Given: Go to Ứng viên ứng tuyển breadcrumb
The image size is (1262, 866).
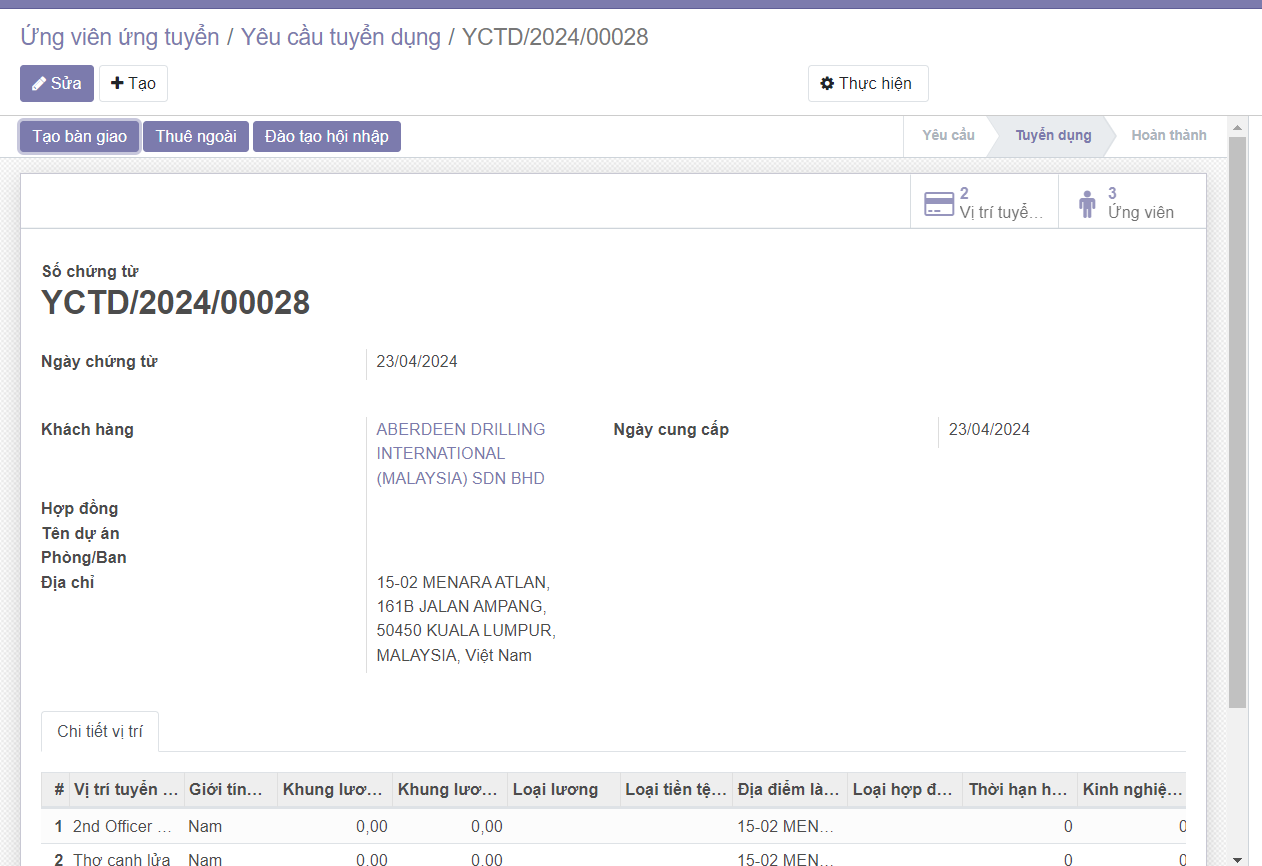Looking at the screenshot, I should 120,37.
